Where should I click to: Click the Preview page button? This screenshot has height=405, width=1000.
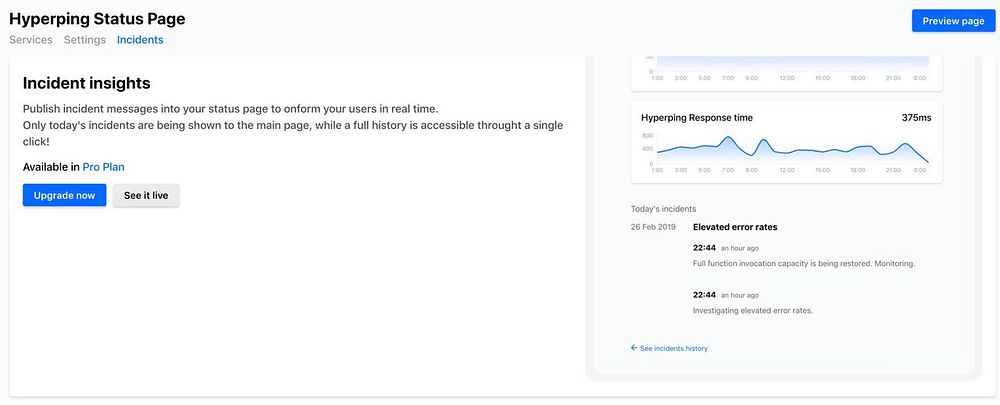point(953,21)
